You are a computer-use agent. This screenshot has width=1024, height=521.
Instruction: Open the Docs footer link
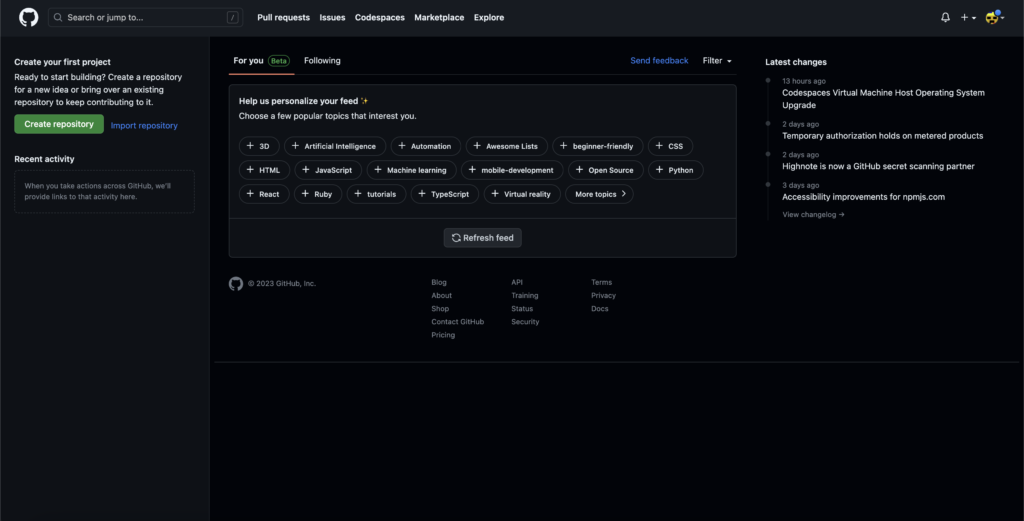point(600,308)
